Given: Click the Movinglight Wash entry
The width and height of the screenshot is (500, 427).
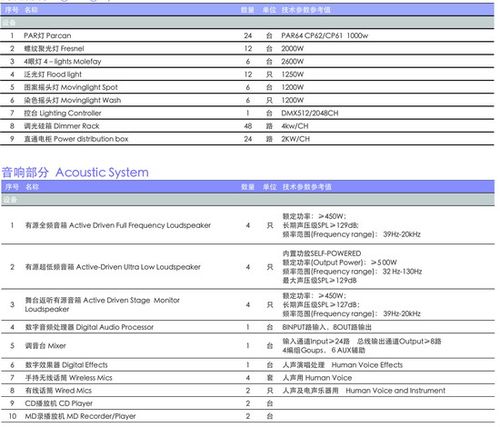Looking at the screenshot, I should coord(247,100).
